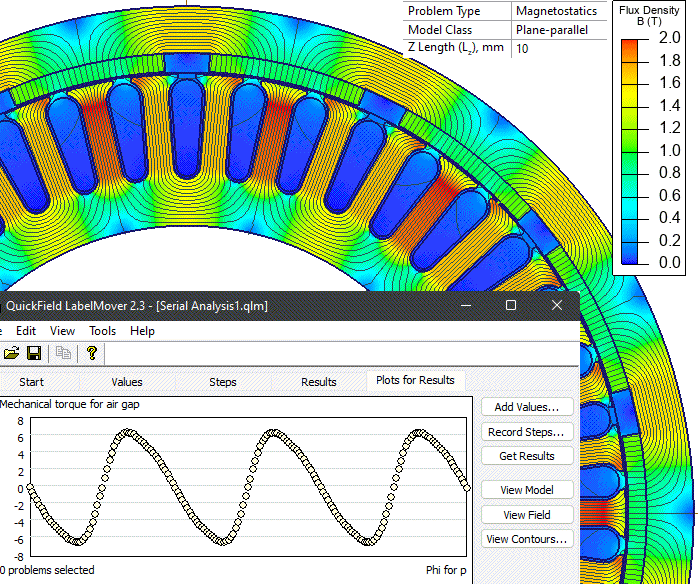This screenshot has width=698, height=584.
Task: Click the Copy toolbar icon
Action: (63, 353)
